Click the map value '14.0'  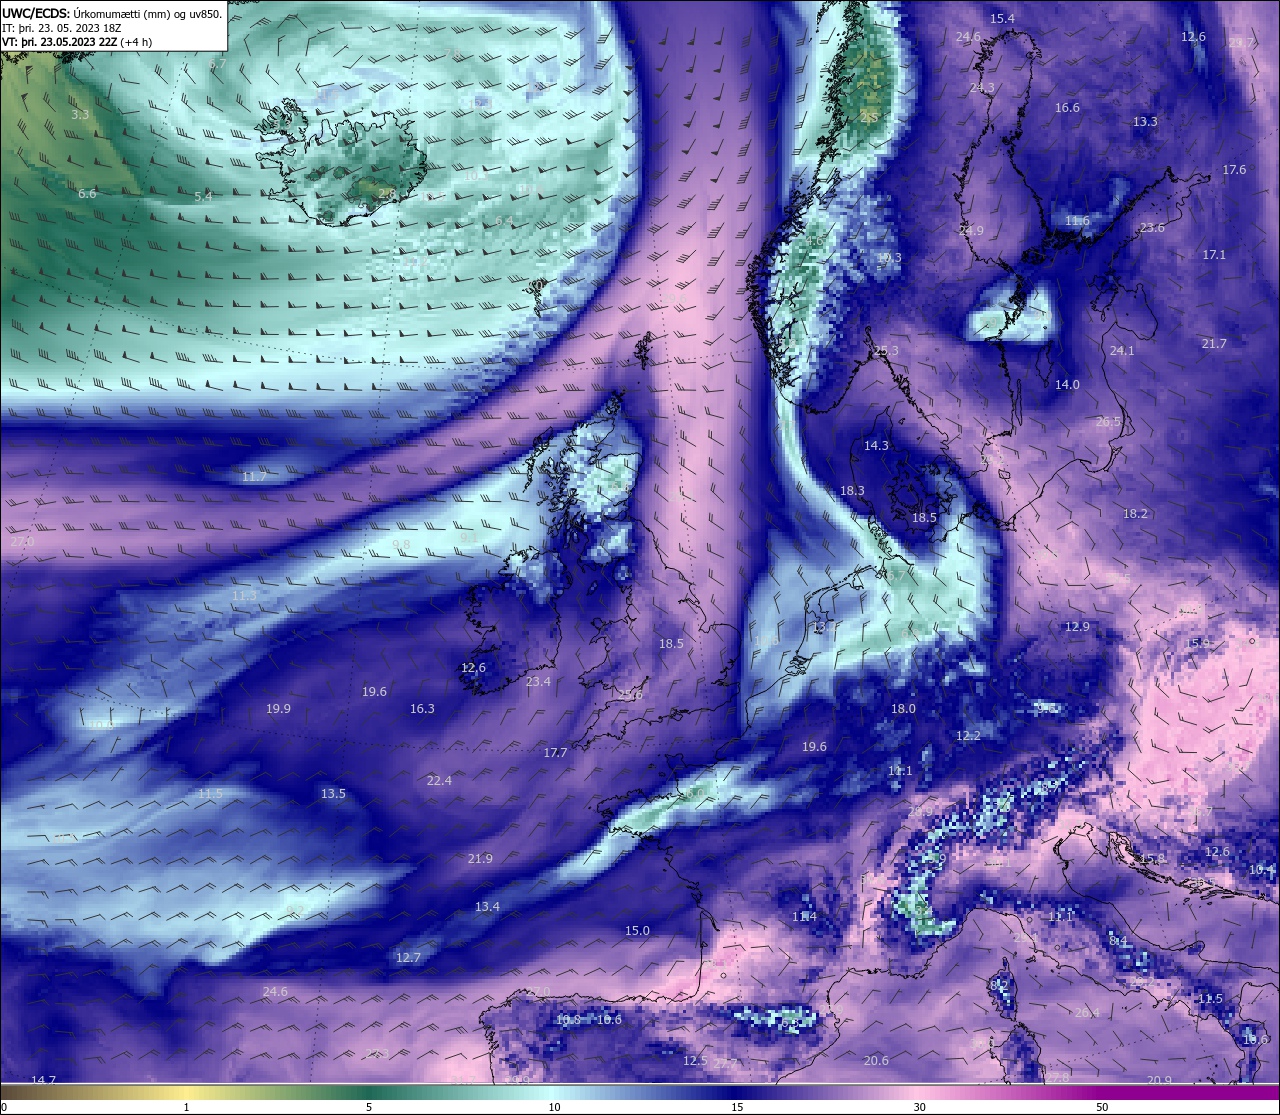pyautogui.click(x=1067, y=385)
